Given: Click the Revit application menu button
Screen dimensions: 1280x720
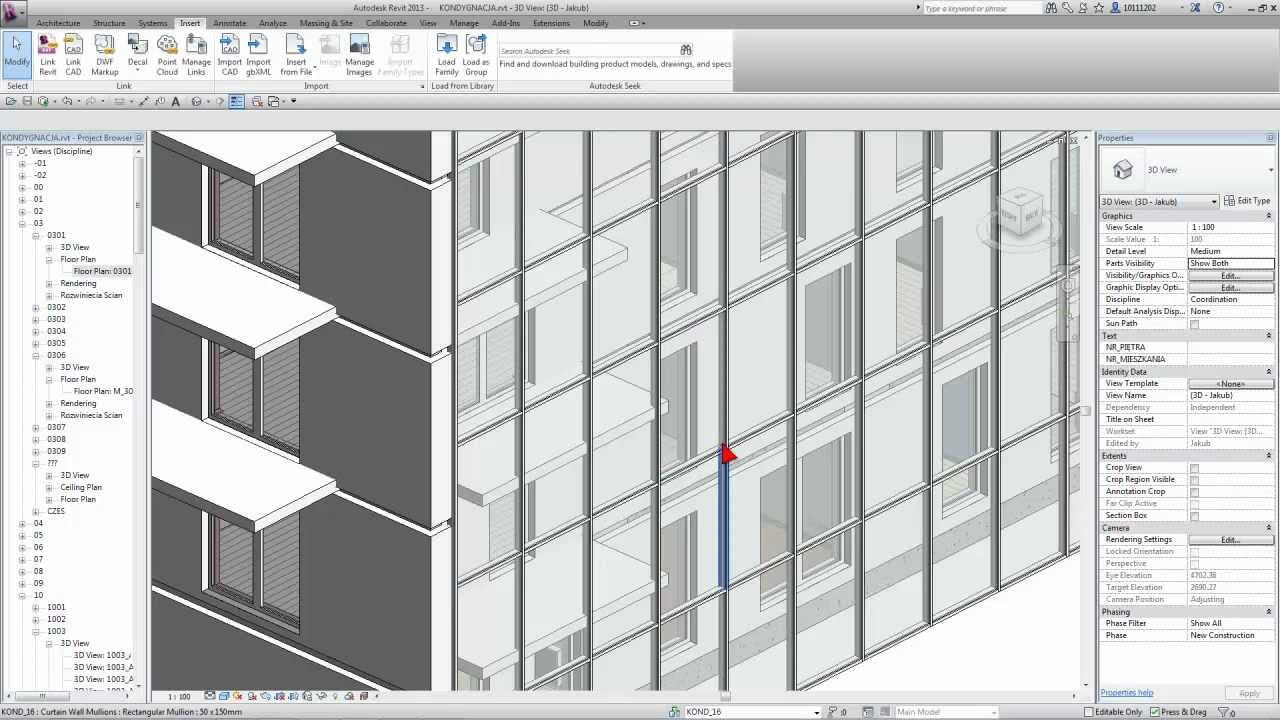Looking at the screenshot, I should [x=13, y=12].
